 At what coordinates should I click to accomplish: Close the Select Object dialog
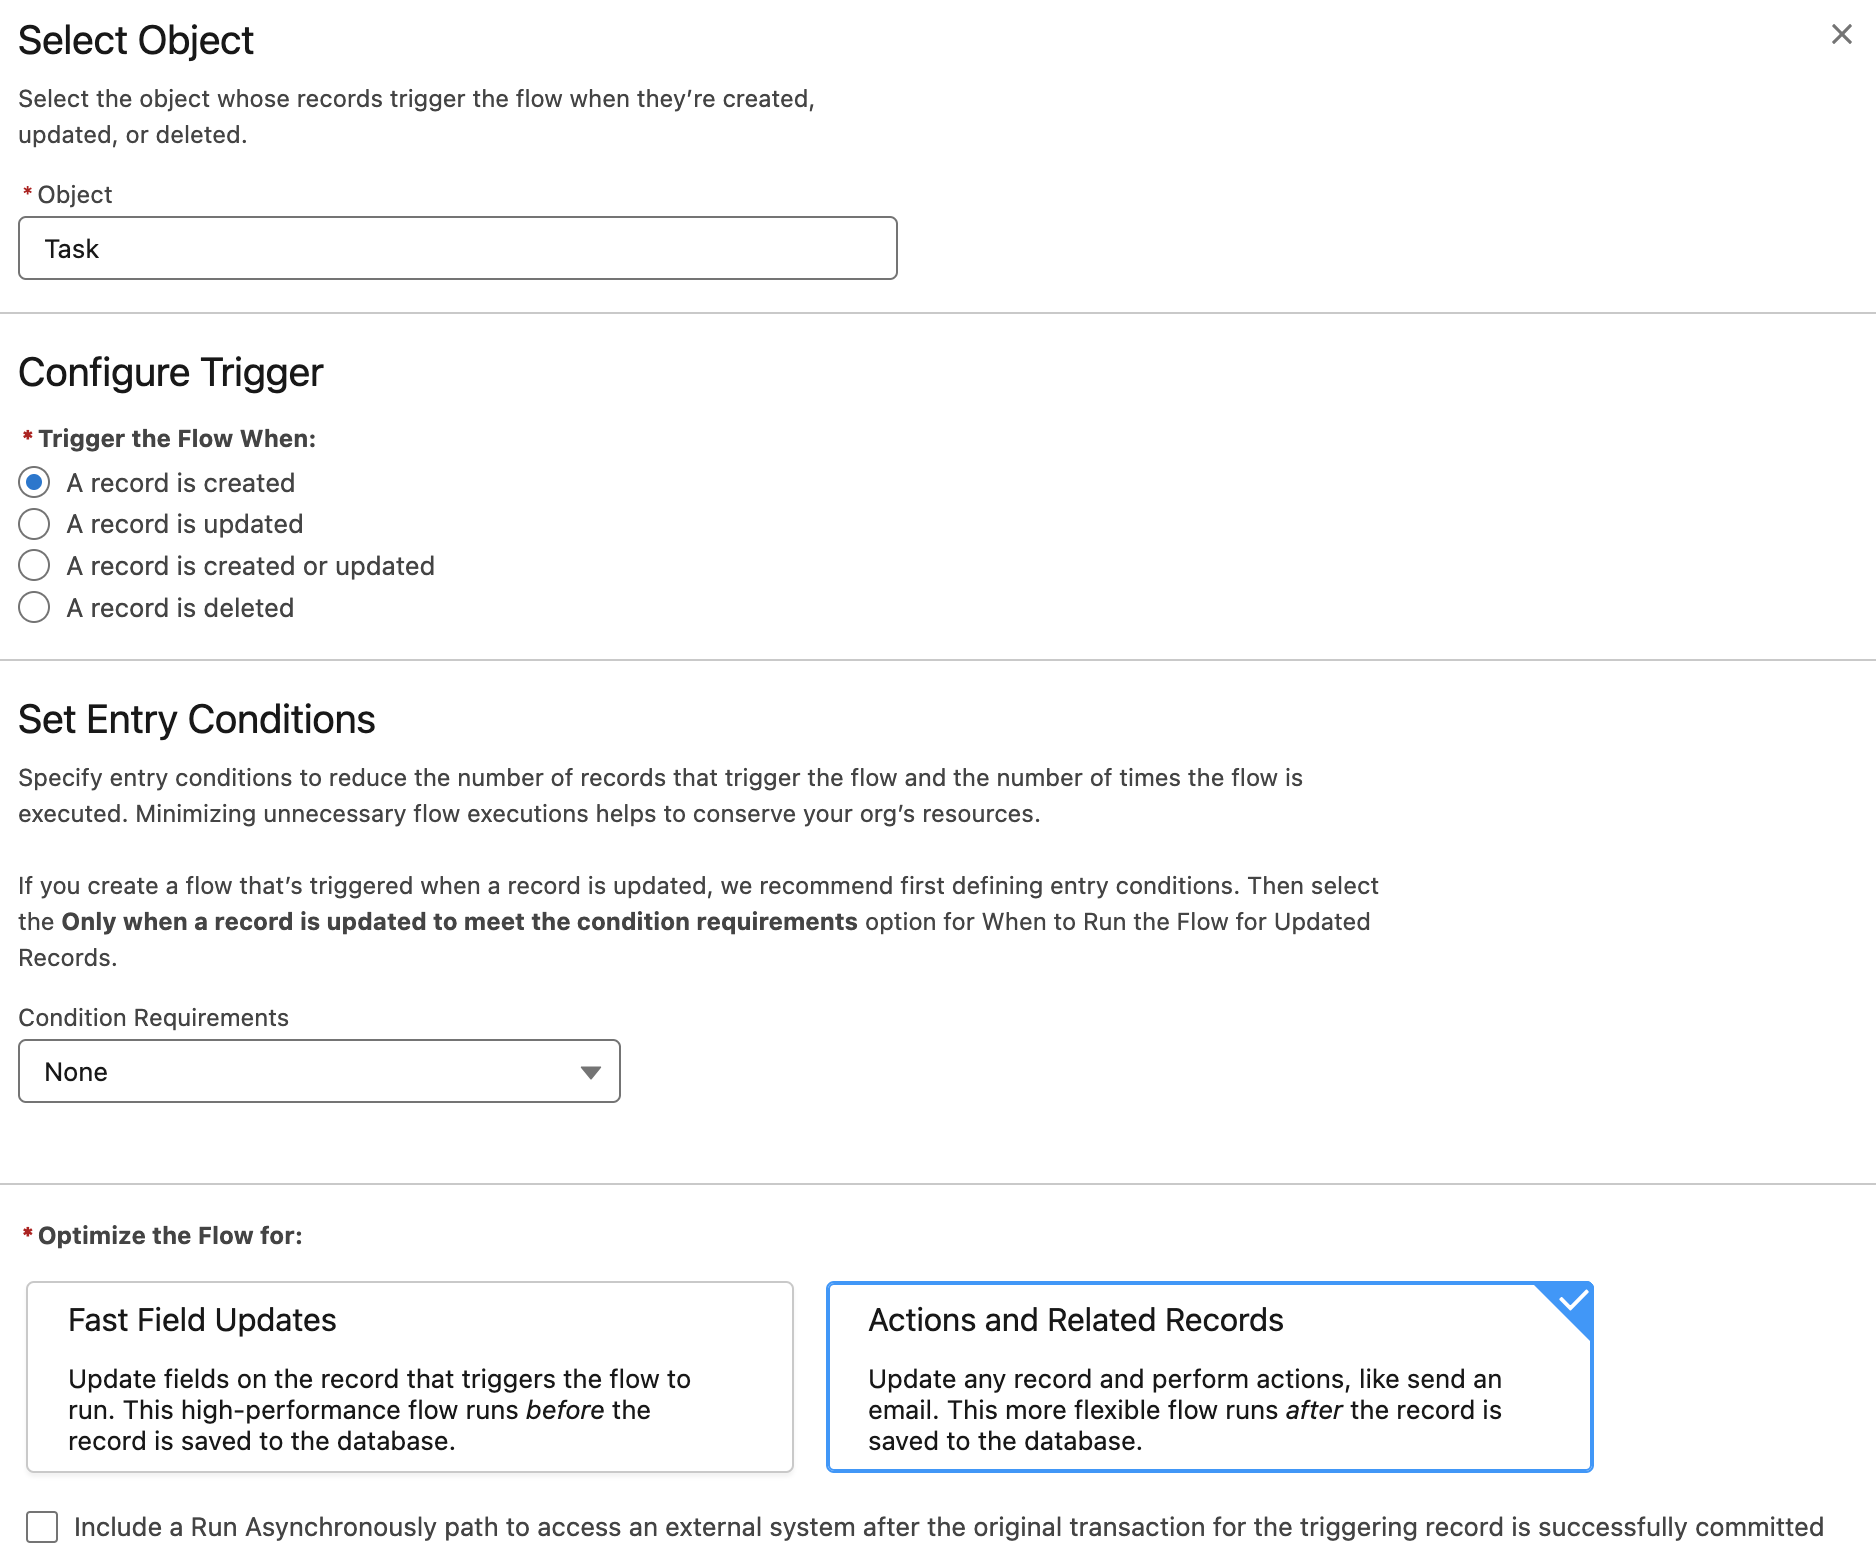pos(1841,35)
